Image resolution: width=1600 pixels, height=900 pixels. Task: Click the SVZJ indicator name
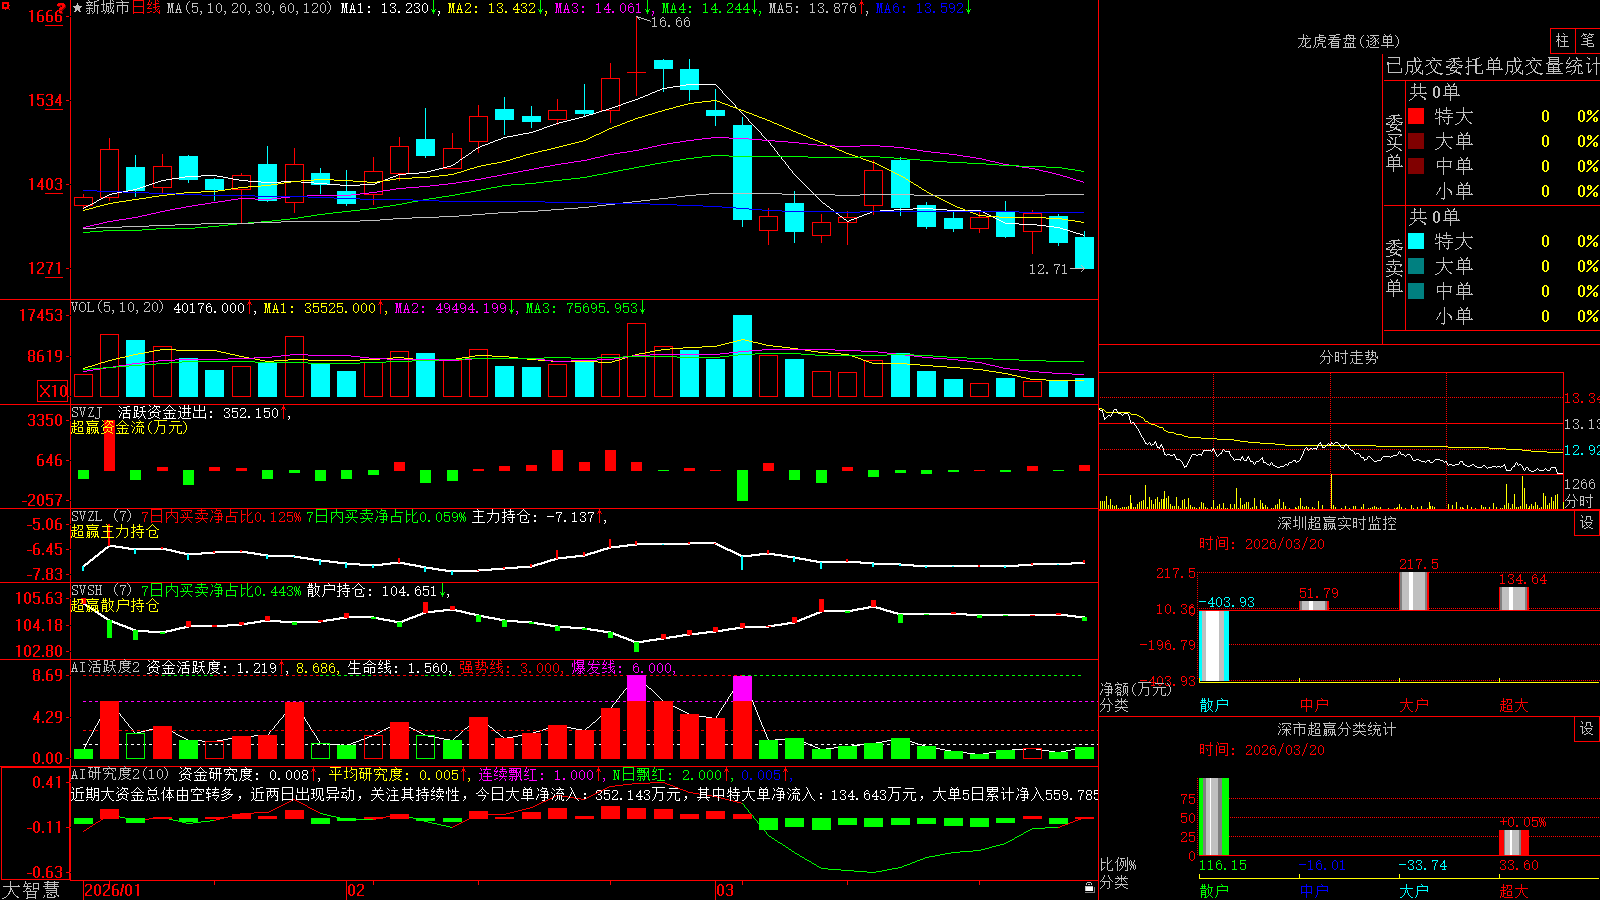86,412
